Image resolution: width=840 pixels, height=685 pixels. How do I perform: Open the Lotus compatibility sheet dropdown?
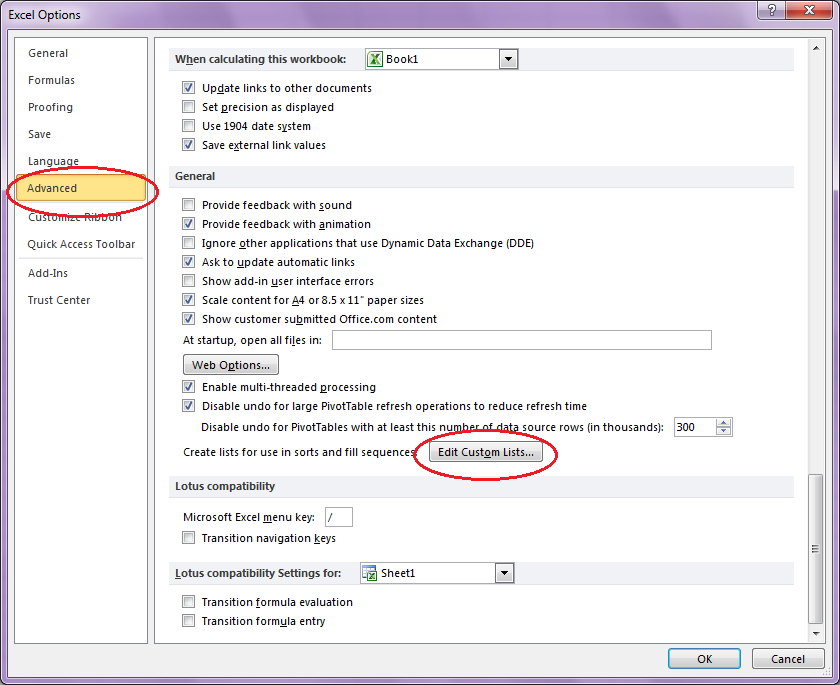[505, 573]
